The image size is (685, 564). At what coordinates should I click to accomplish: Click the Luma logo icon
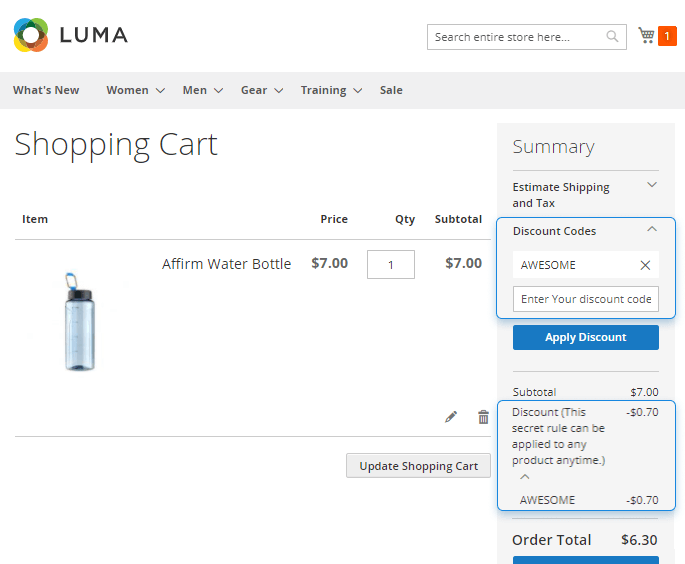[31, 35]
